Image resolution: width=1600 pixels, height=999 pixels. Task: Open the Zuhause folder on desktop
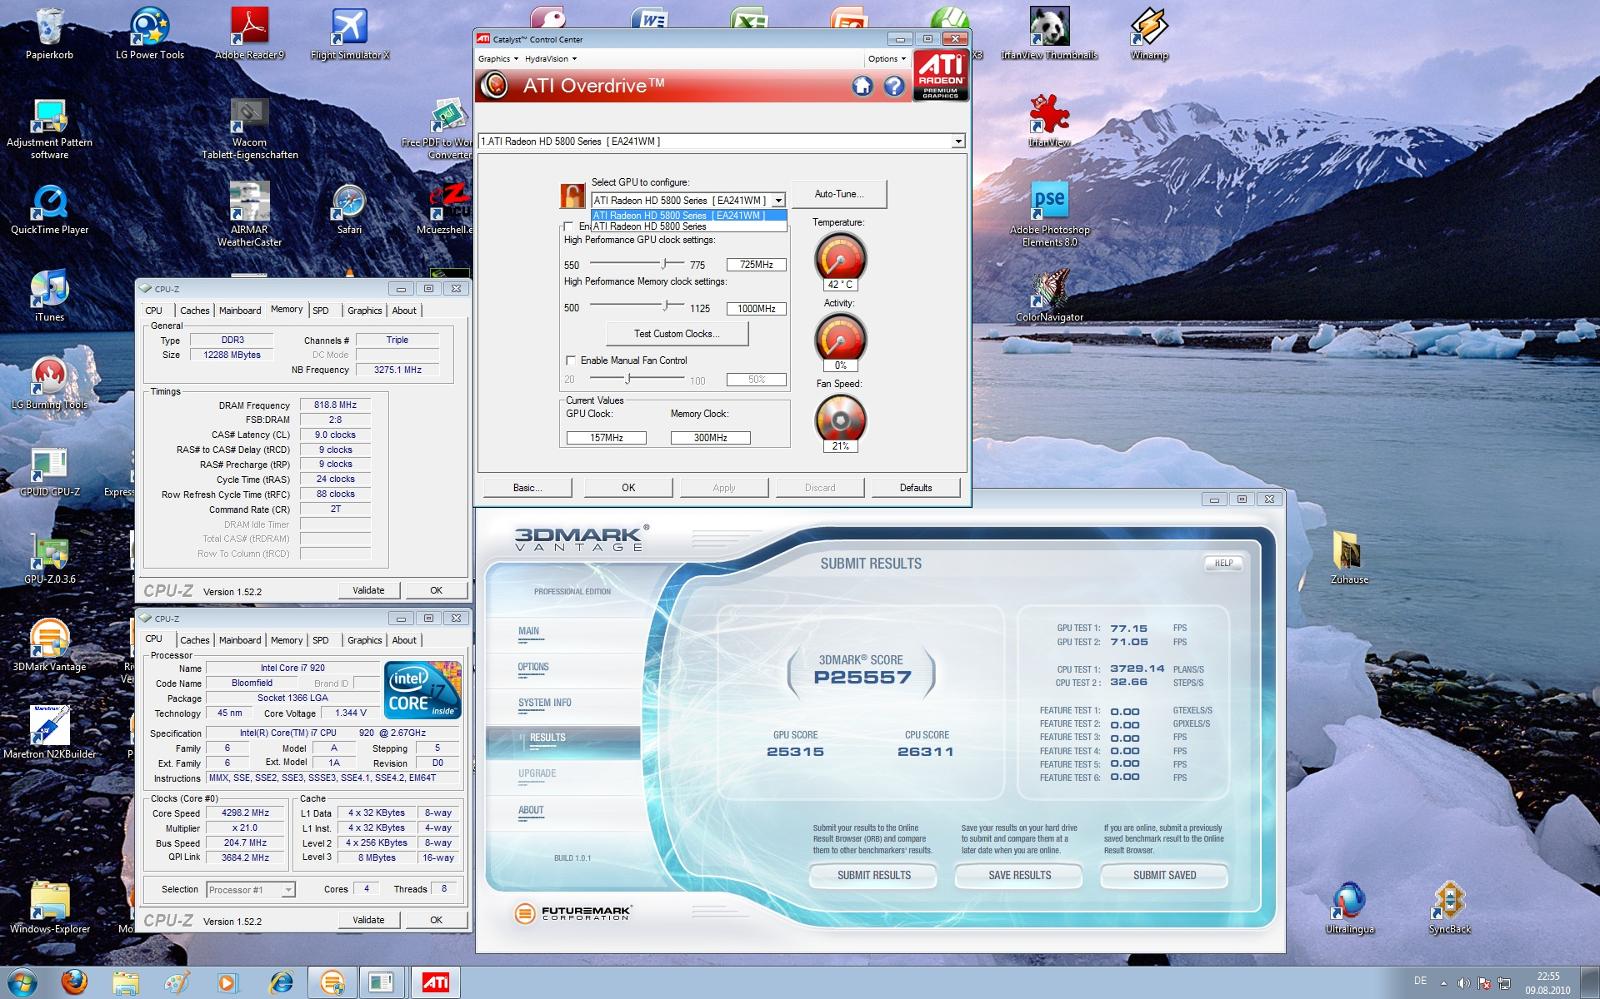[1349, 560]
